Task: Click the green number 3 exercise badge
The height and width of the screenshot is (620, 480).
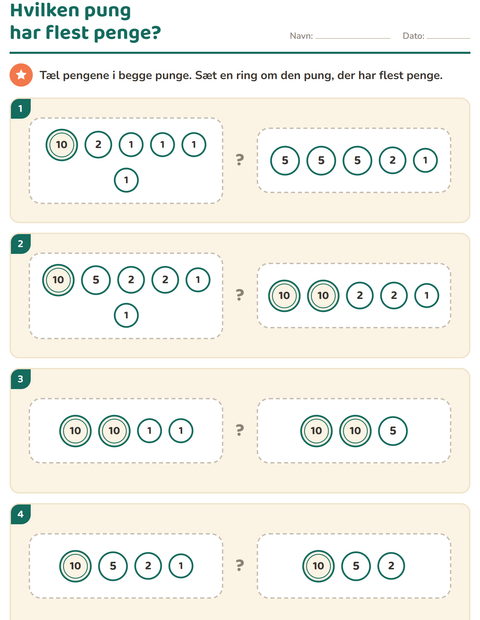Action: click(x=21, y=379)
